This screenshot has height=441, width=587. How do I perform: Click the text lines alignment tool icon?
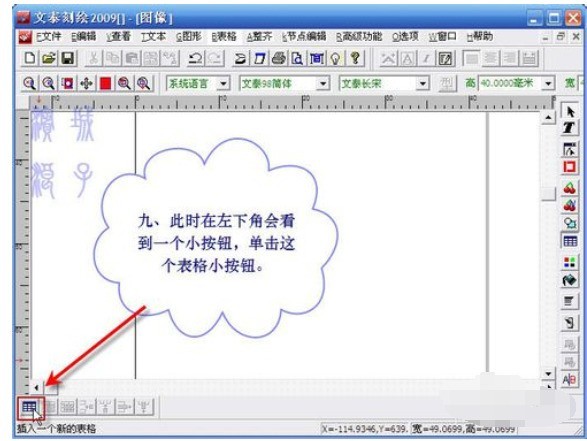click(x=570, y=301)
